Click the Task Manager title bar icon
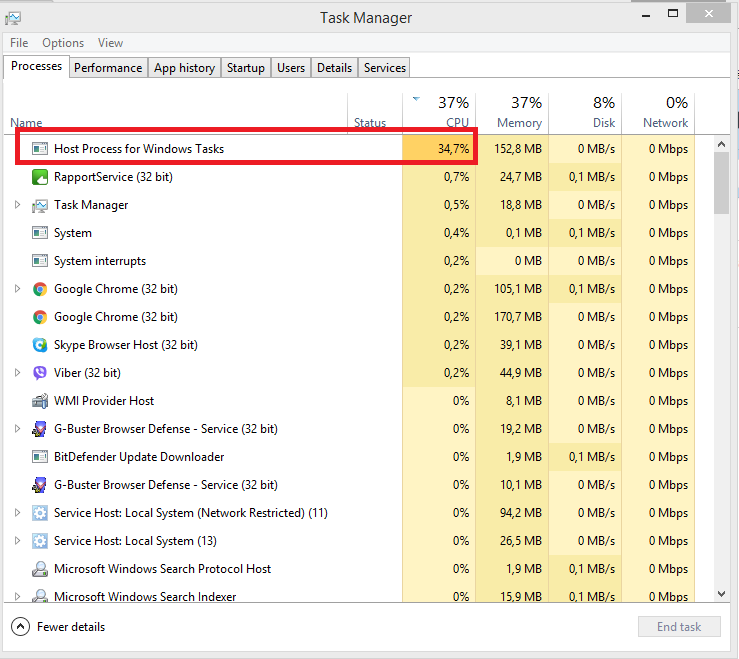The width and height of the screenshot is (739, 659). click(x=13, y=18)
